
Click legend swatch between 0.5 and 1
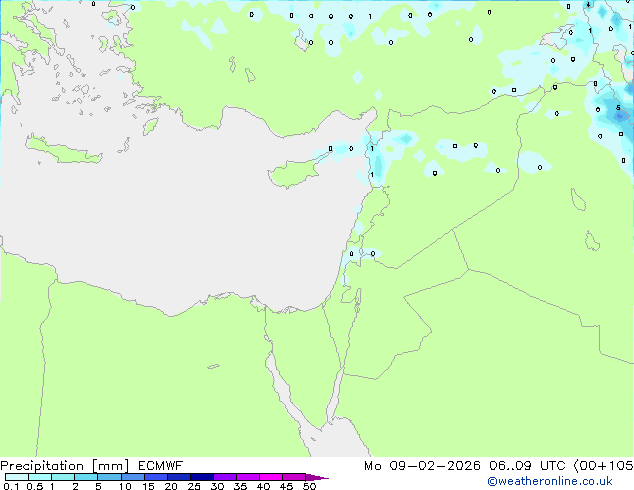40,477
